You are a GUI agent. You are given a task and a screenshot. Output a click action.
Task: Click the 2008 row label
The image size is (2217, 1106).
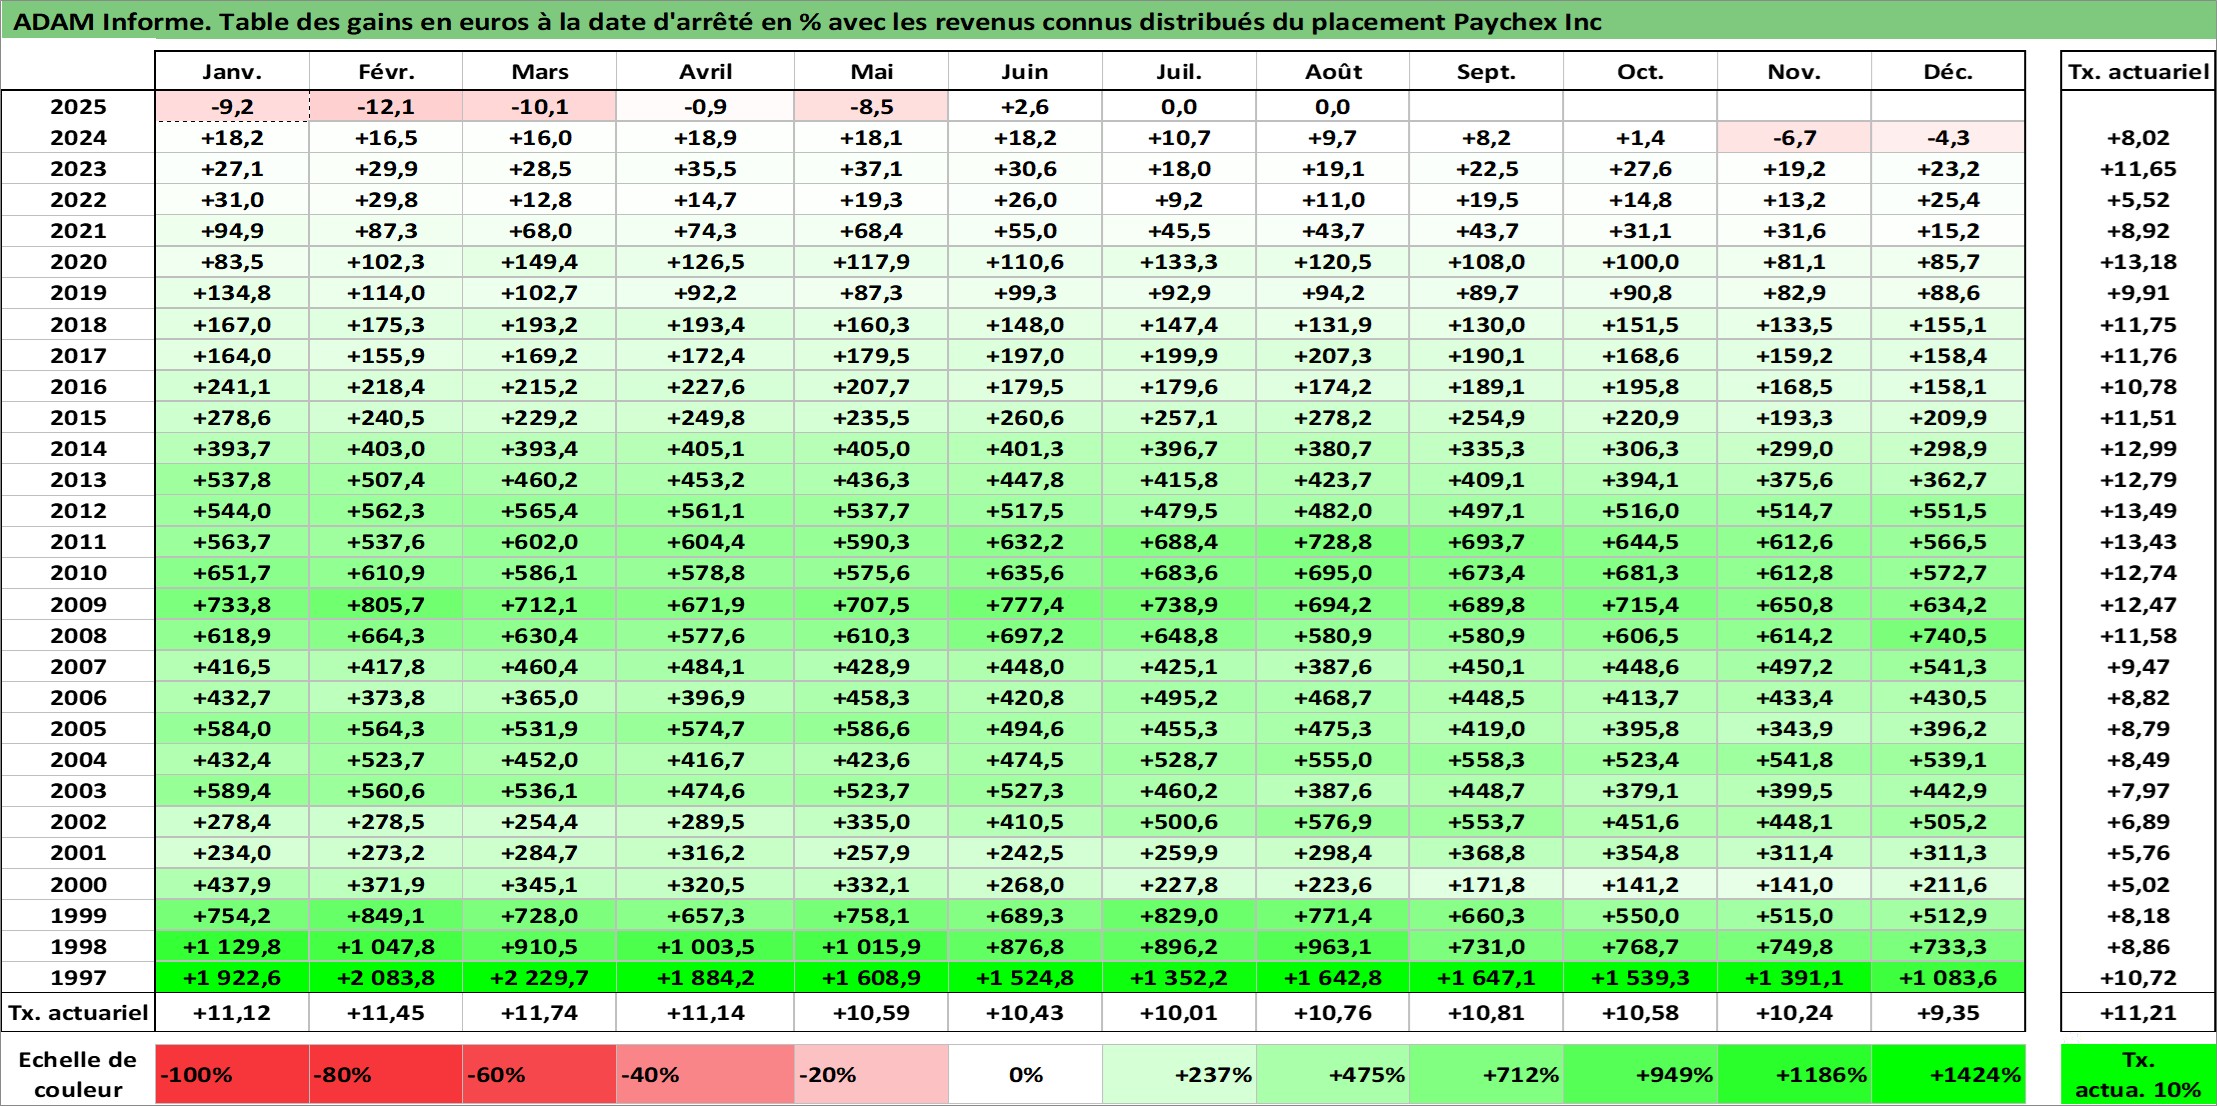tap(78, 635)
